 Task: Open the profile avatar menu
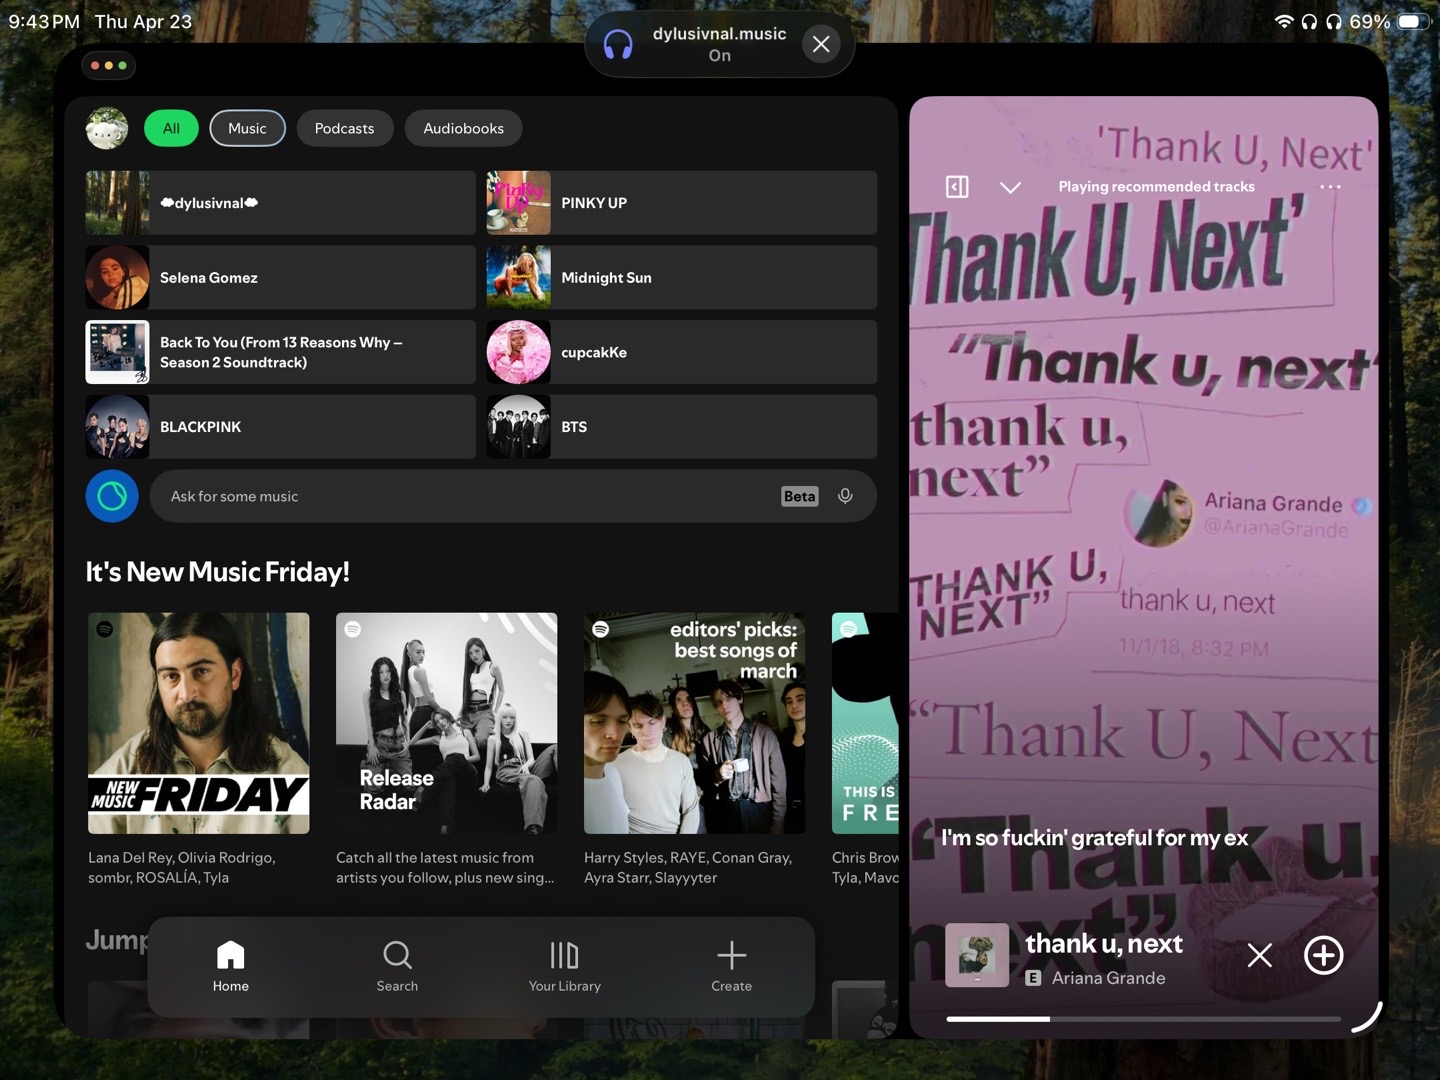coord(107,128)
